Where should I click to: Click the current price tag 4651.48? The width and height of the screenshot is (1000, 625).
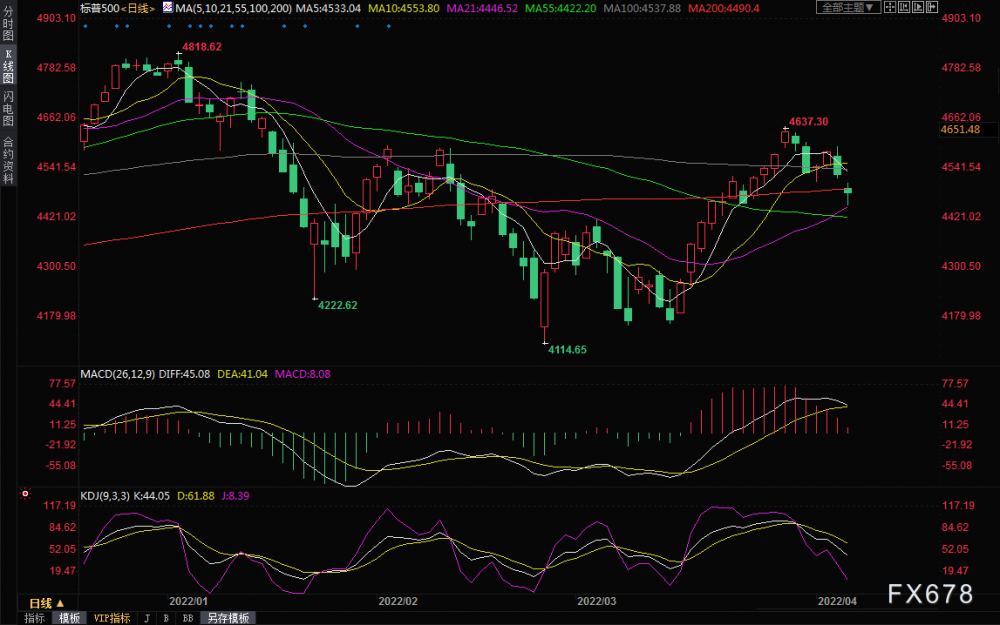pos(969,129)
